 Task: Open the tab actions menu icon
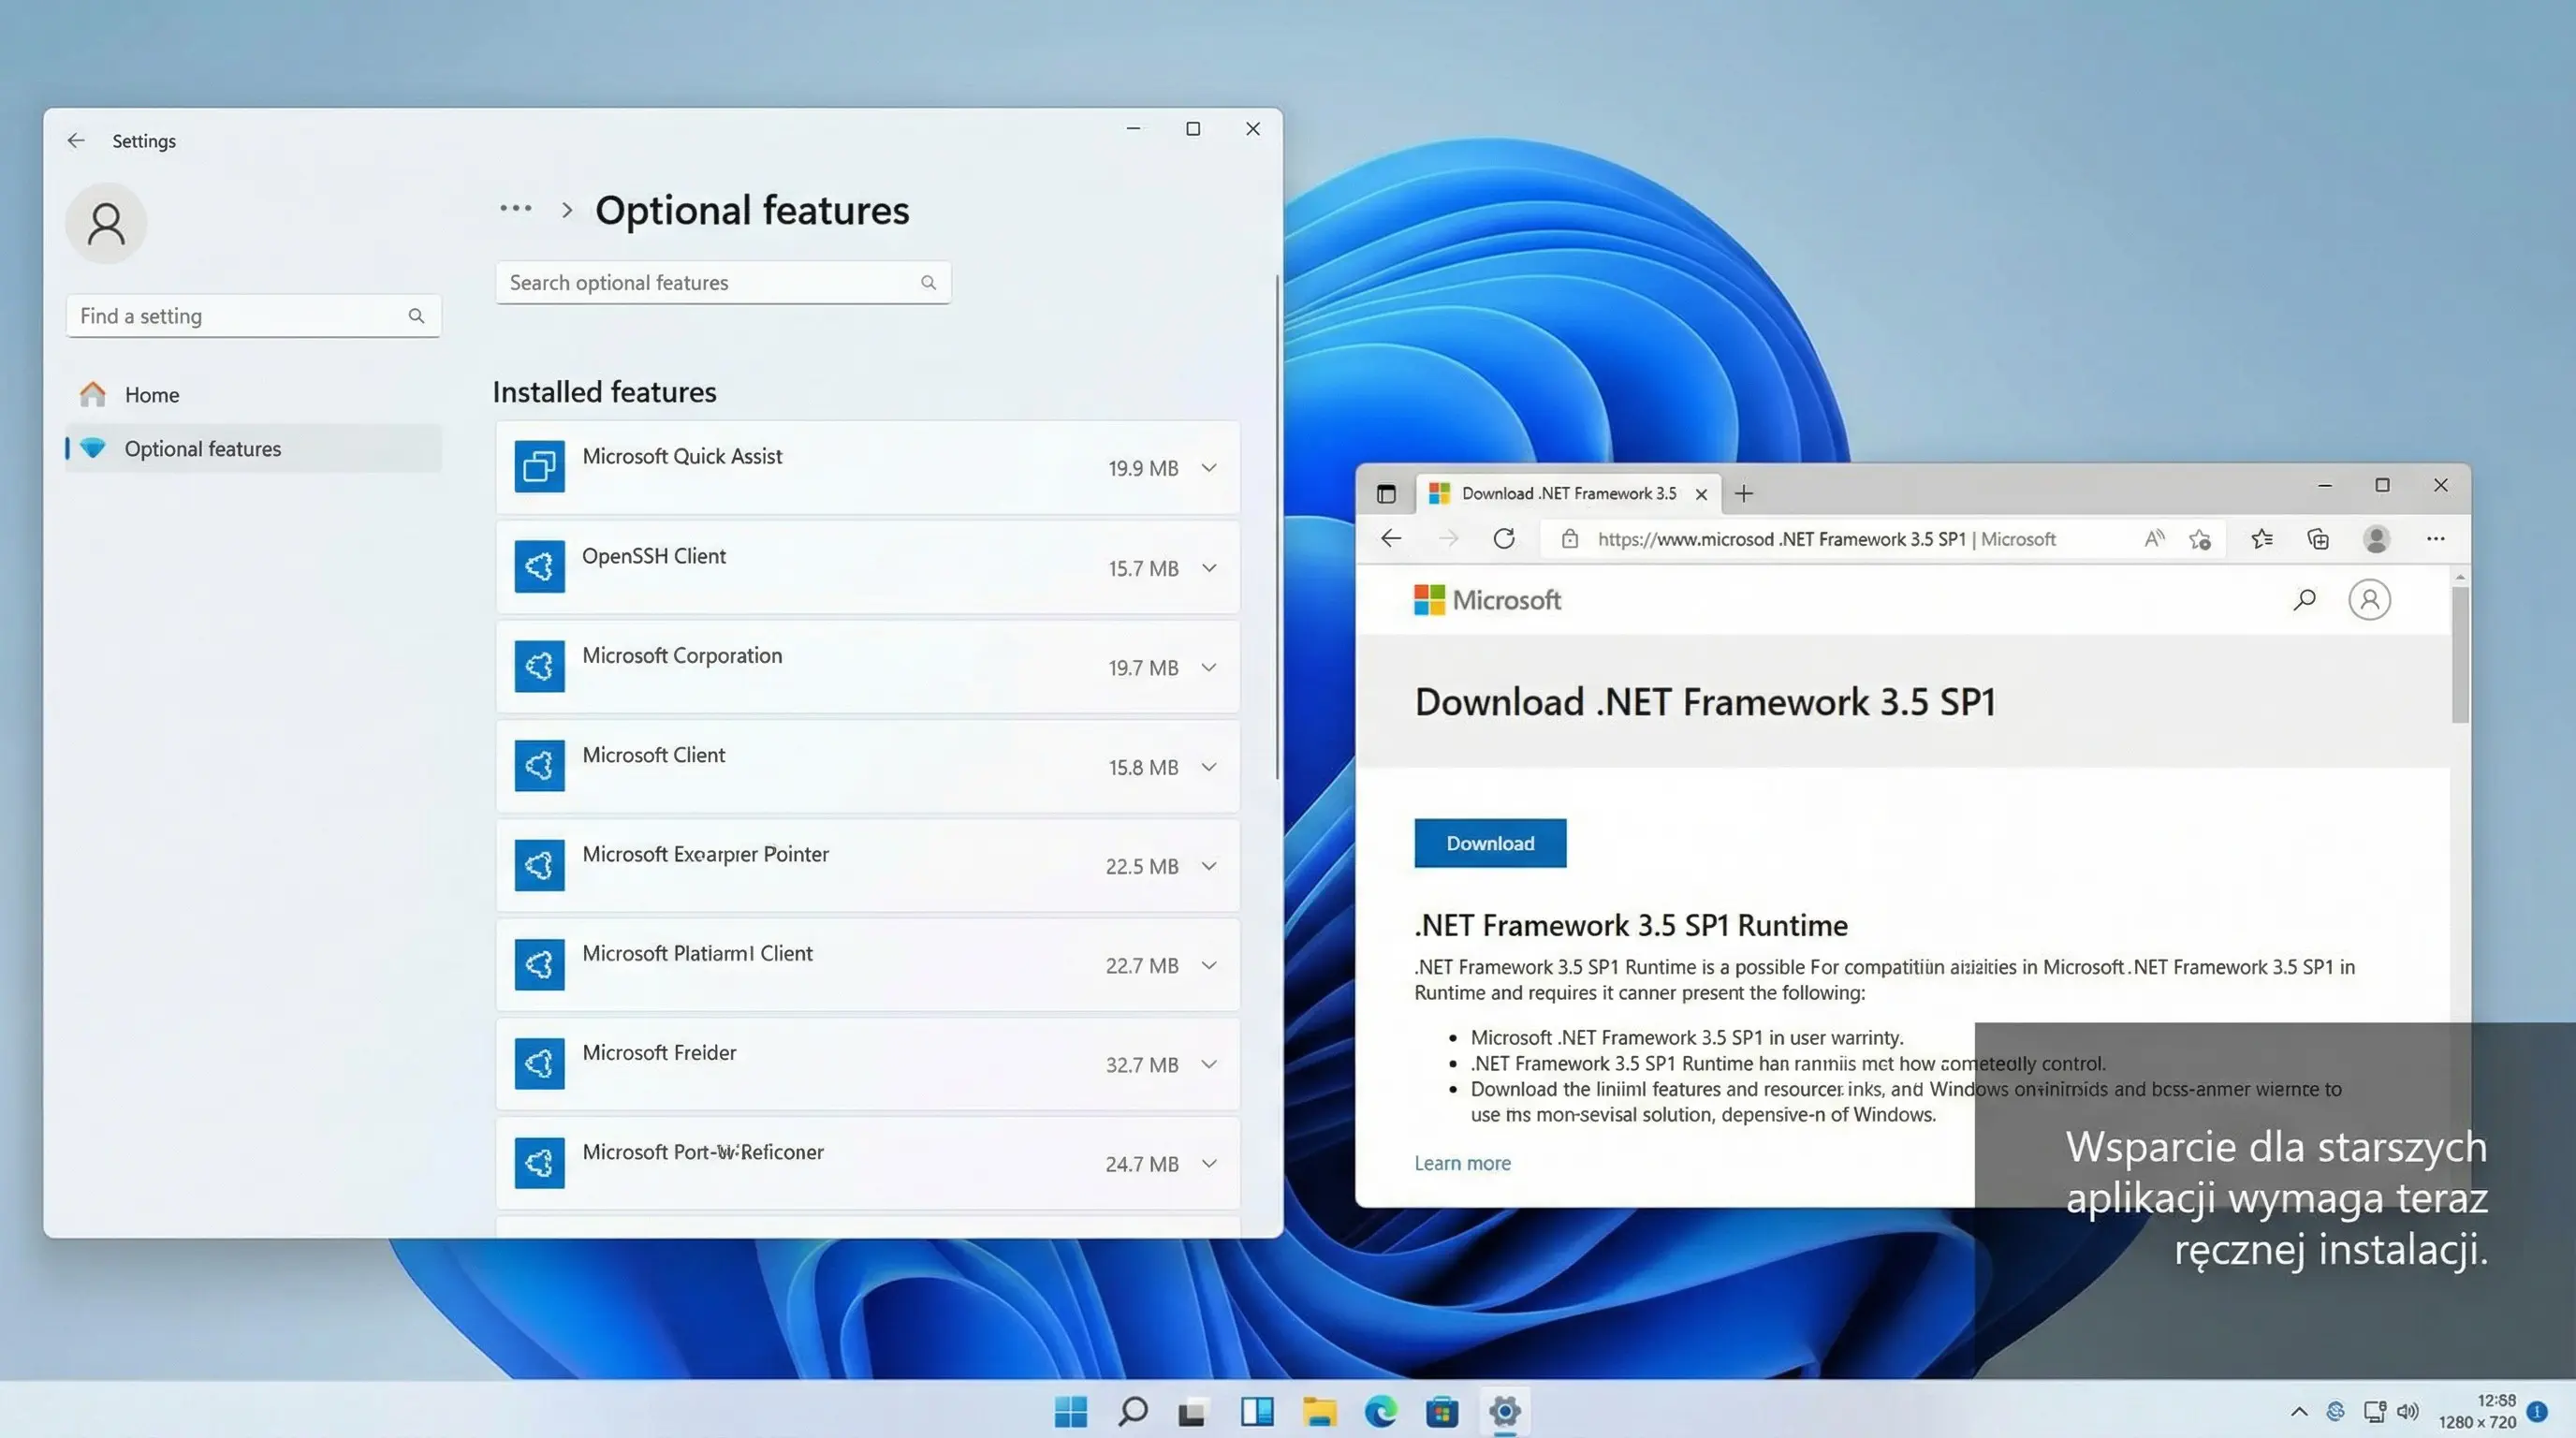[1386, 494]
